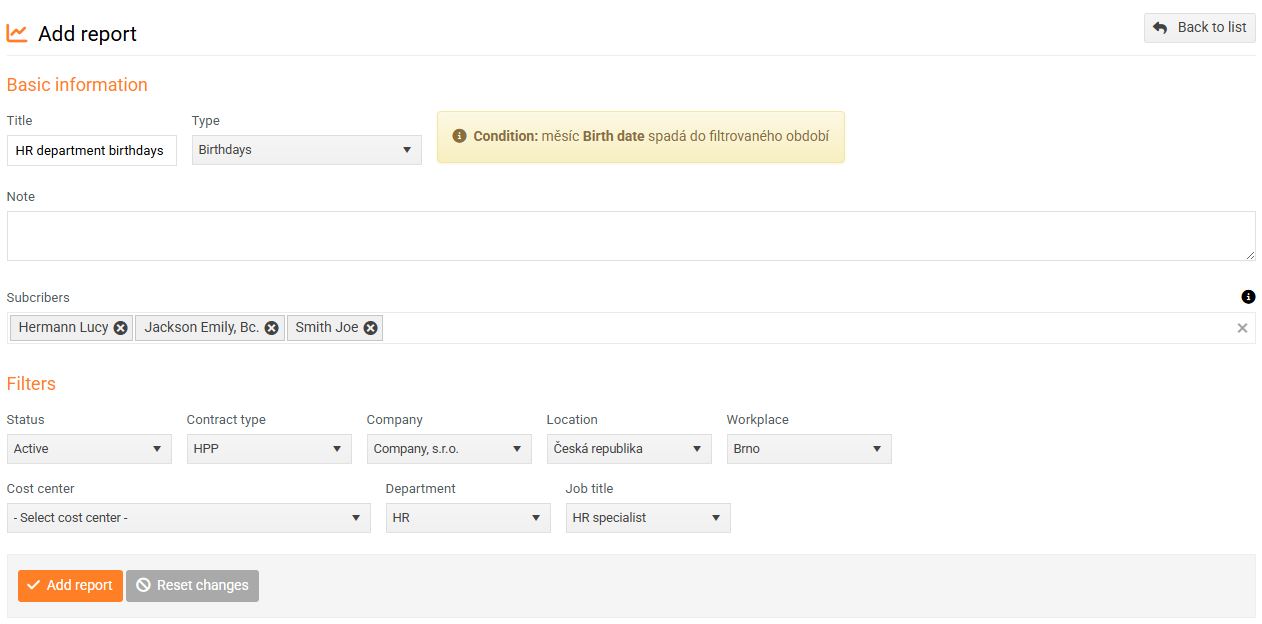Click the subscribers info icon
The height and width of the screenshot is (624, 1262).
tap(1248, 297)
